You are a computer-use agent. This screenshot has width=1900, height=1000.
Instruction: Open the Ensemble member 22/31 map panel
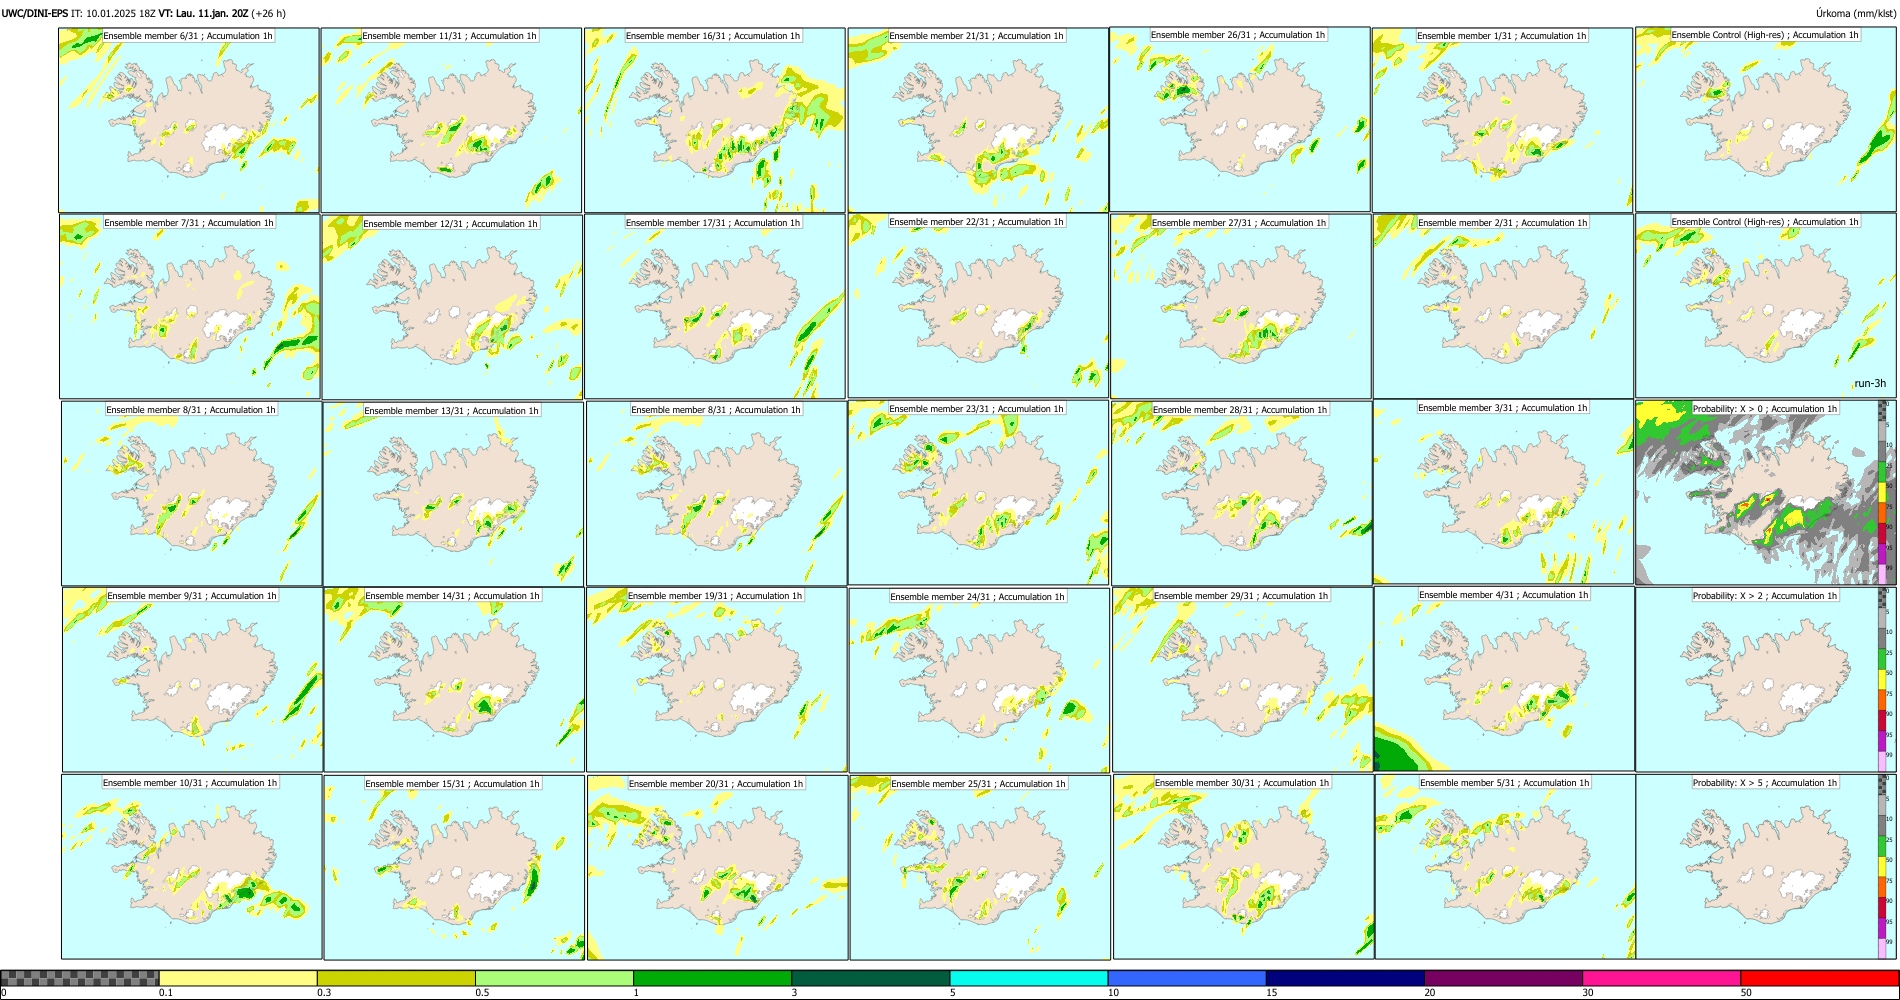click(x=978, y=306)
